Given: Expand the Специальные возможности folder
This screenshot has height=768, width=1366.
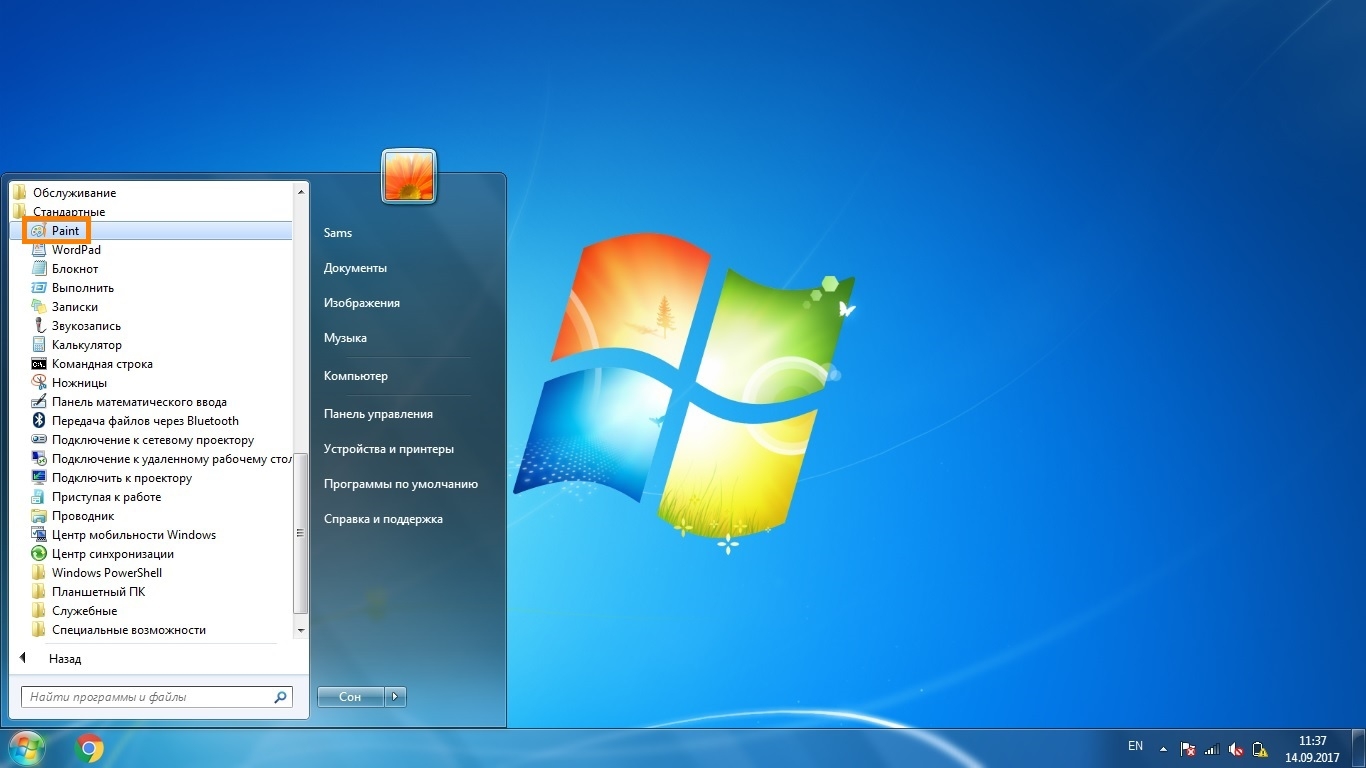Looking at the screenshot, I should pyautogui.click(x=128, y=630).
